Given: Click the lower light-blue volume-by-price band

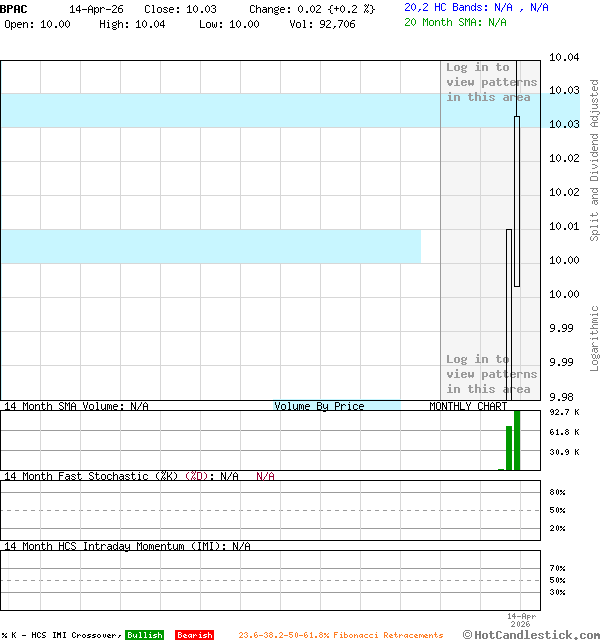Looking at the screenshot, I should coord(210,246).
